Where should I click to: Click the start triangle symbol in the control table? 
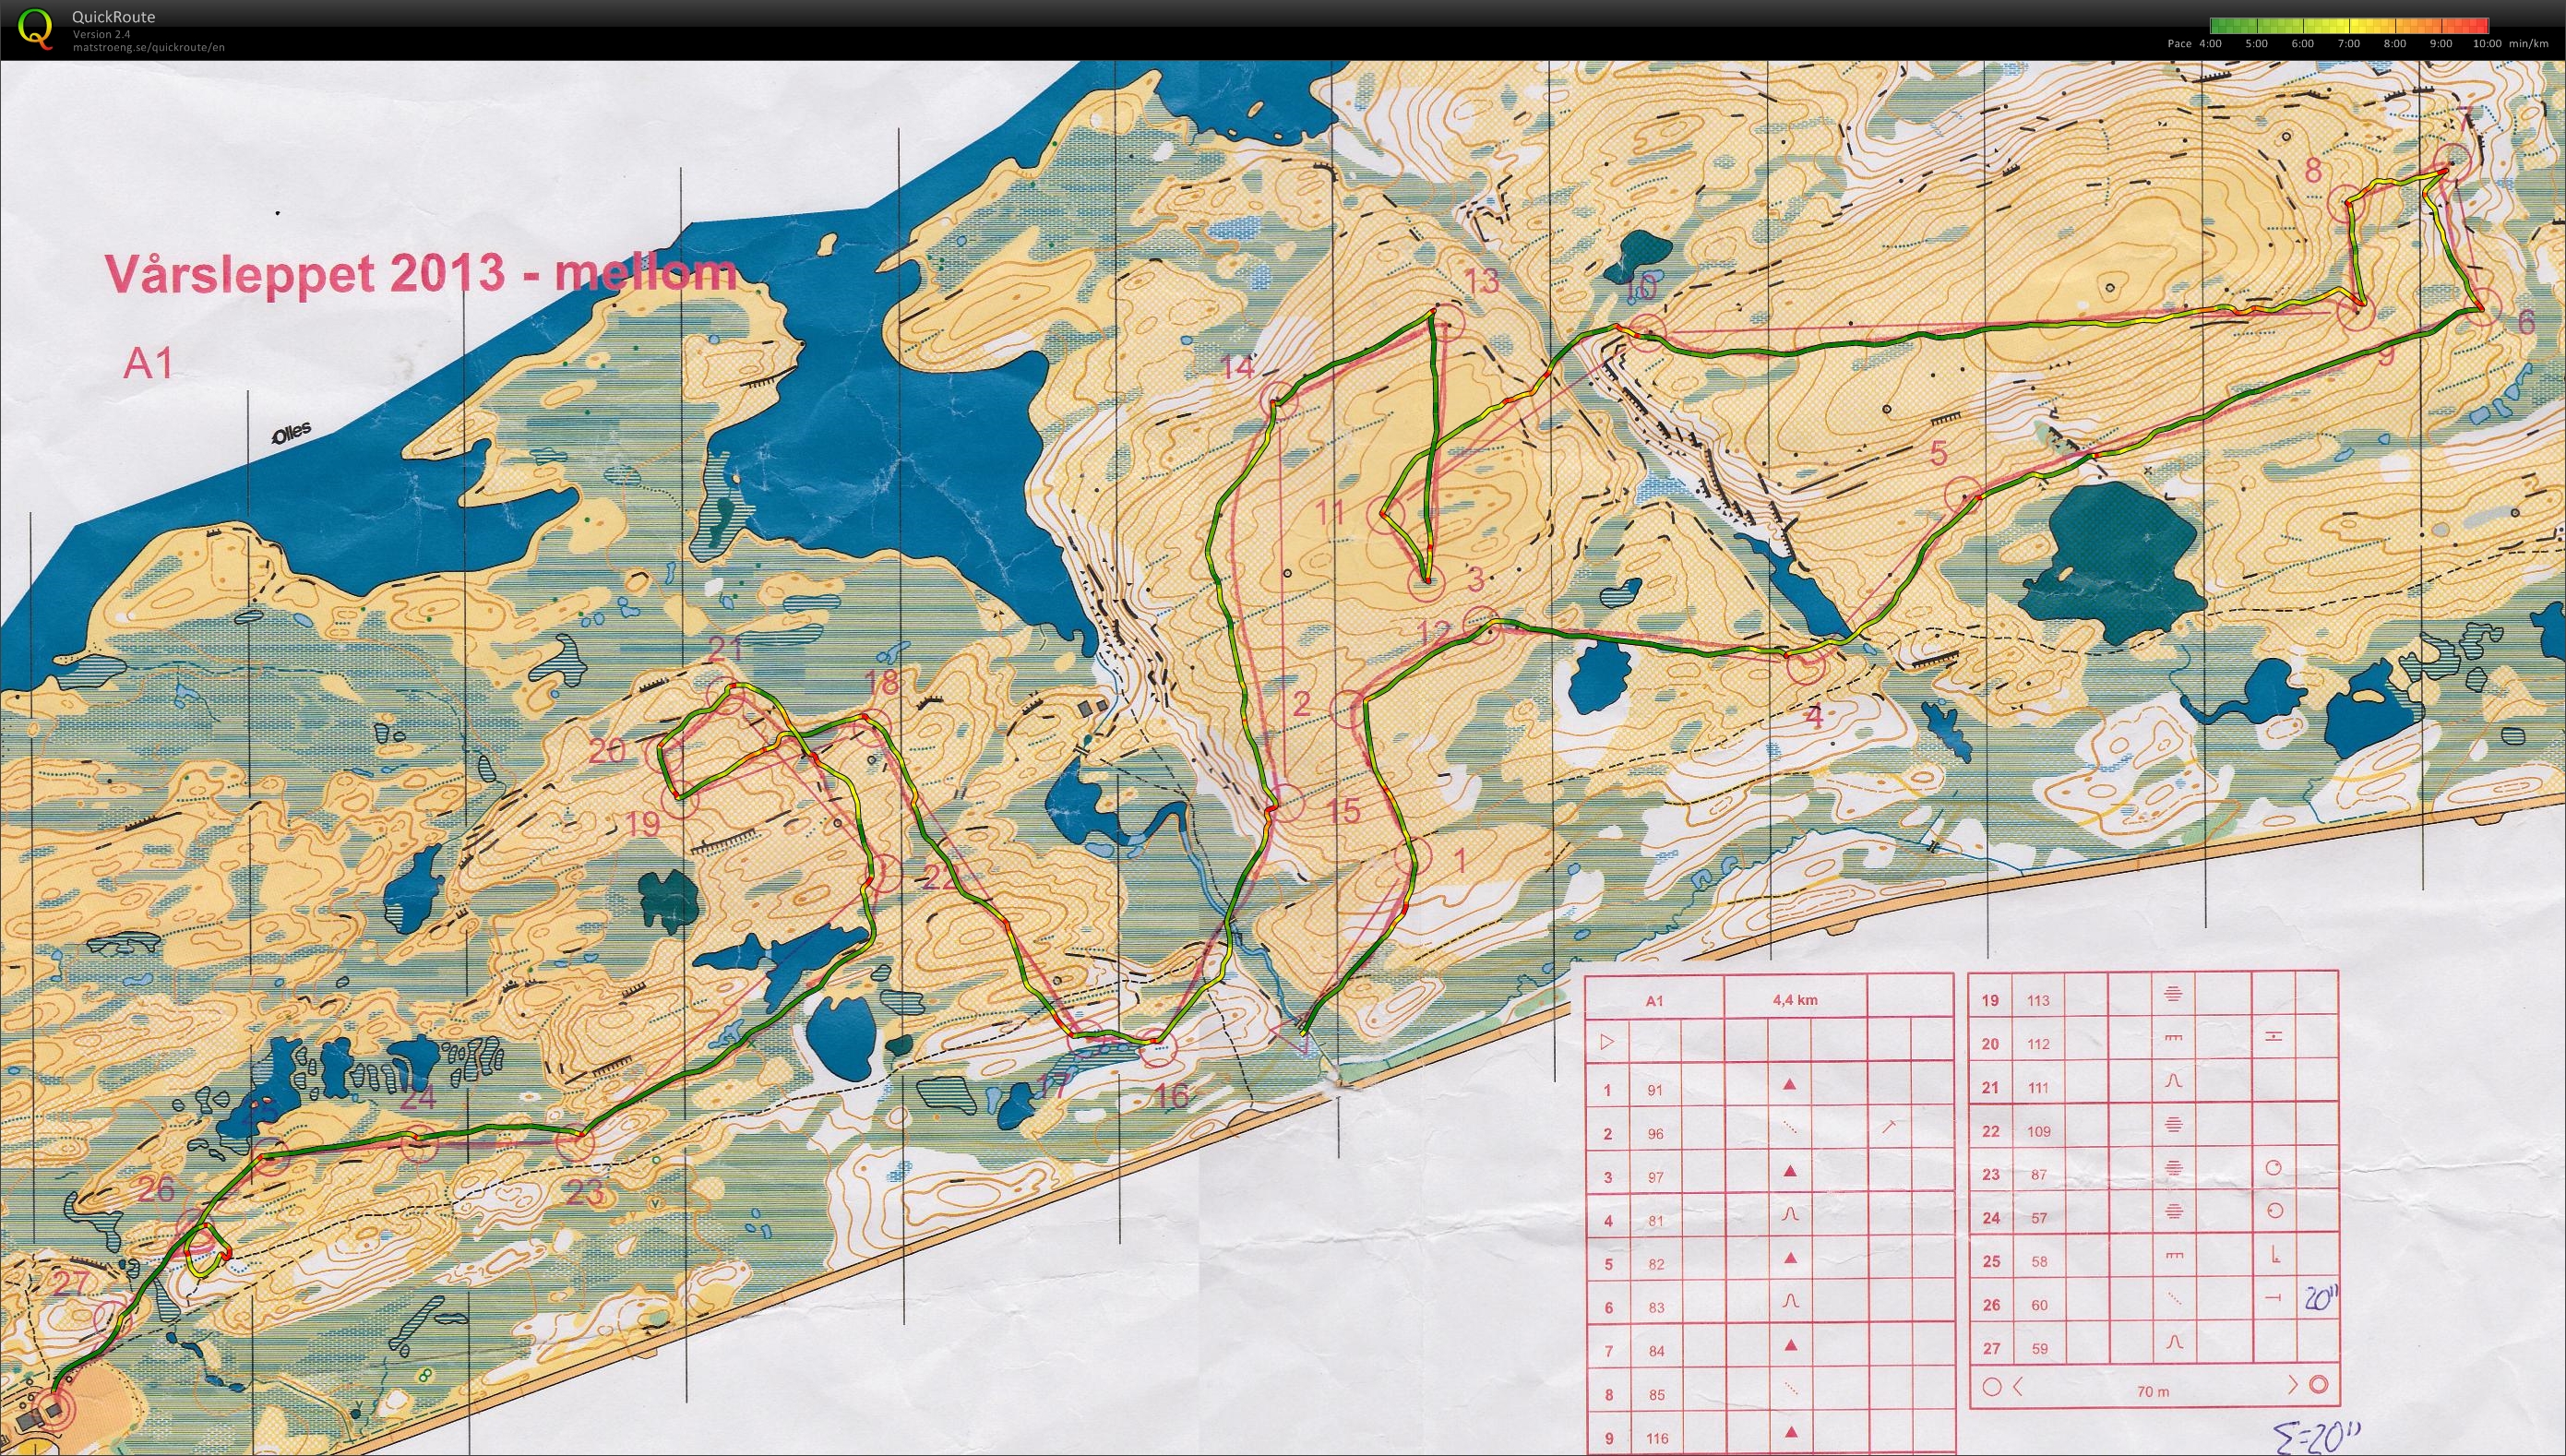[1607, 1042]
